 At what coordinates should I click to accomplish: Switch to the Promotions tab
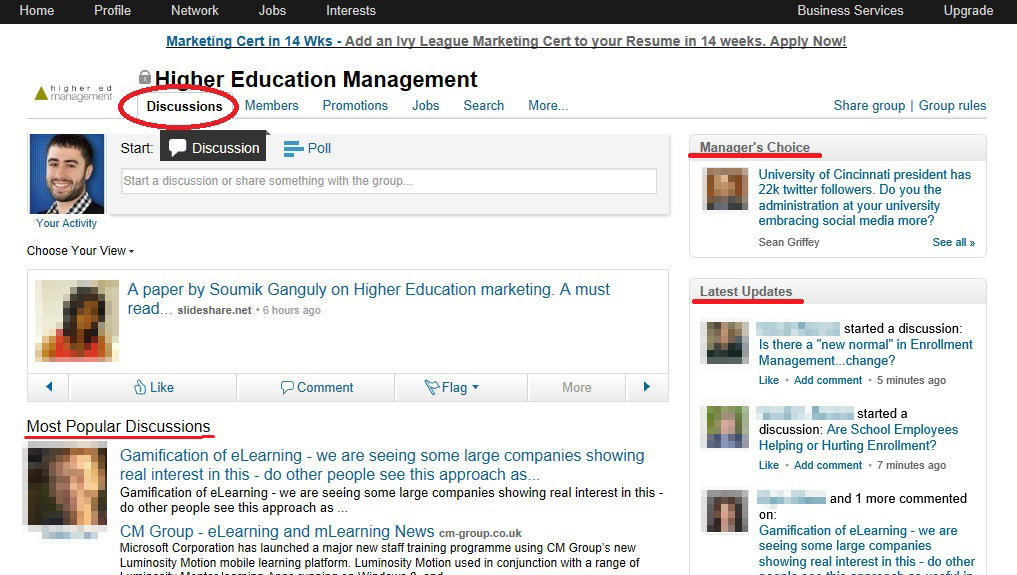point(355,106)
